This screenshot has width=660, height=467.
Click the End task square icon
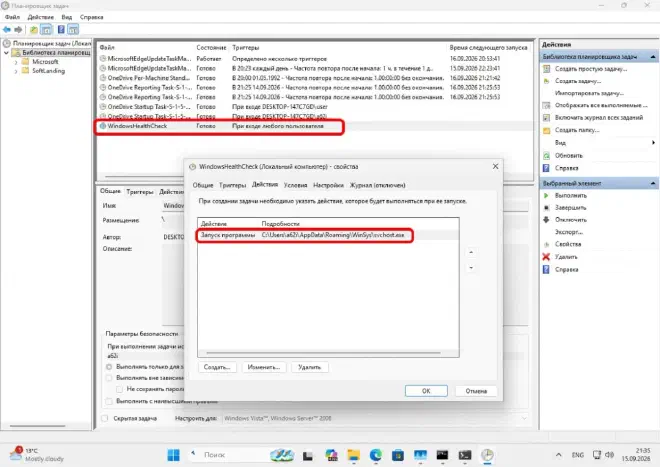[546, 208]
